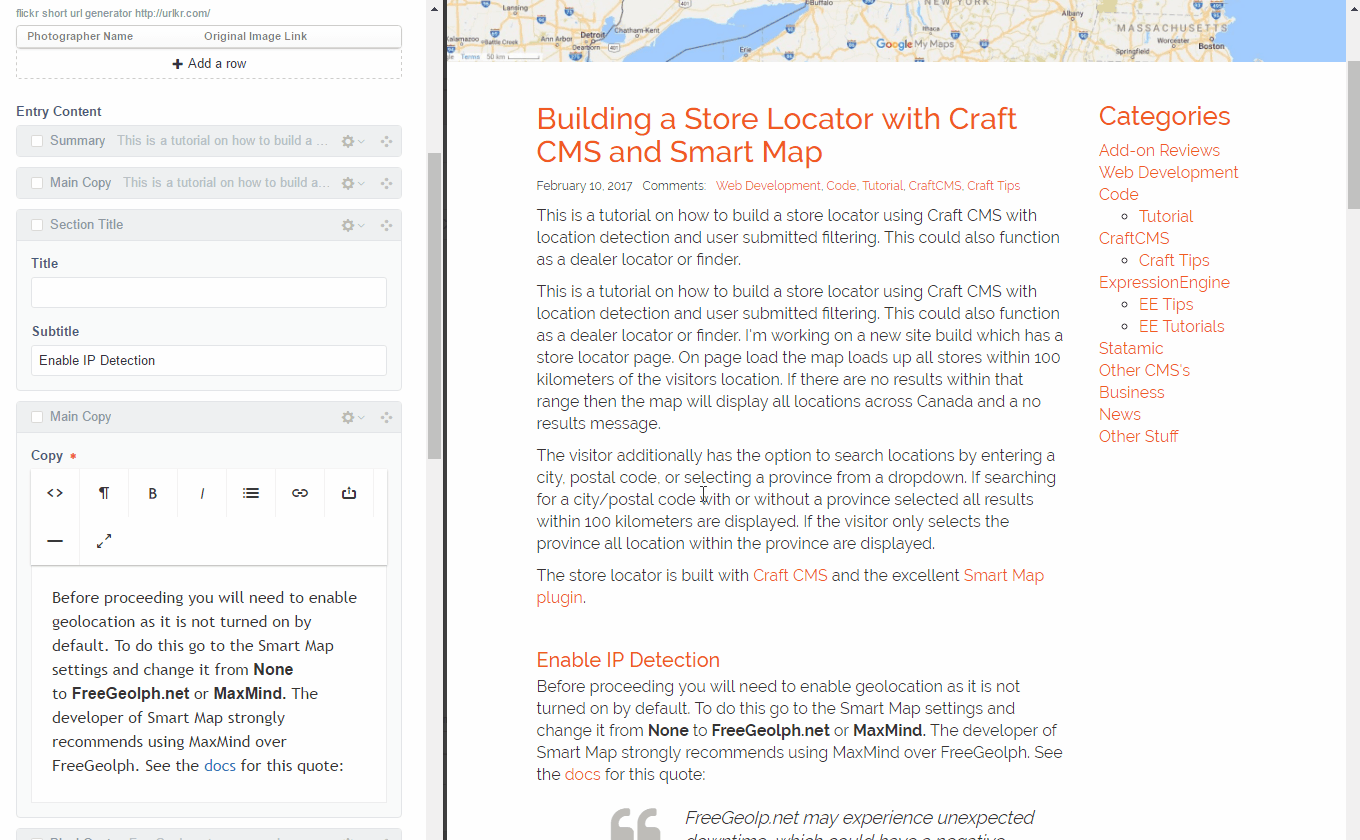Select the Summary block checkbox
The image size is (1360, 840).
pyautogui.click(x=37, y=141)
